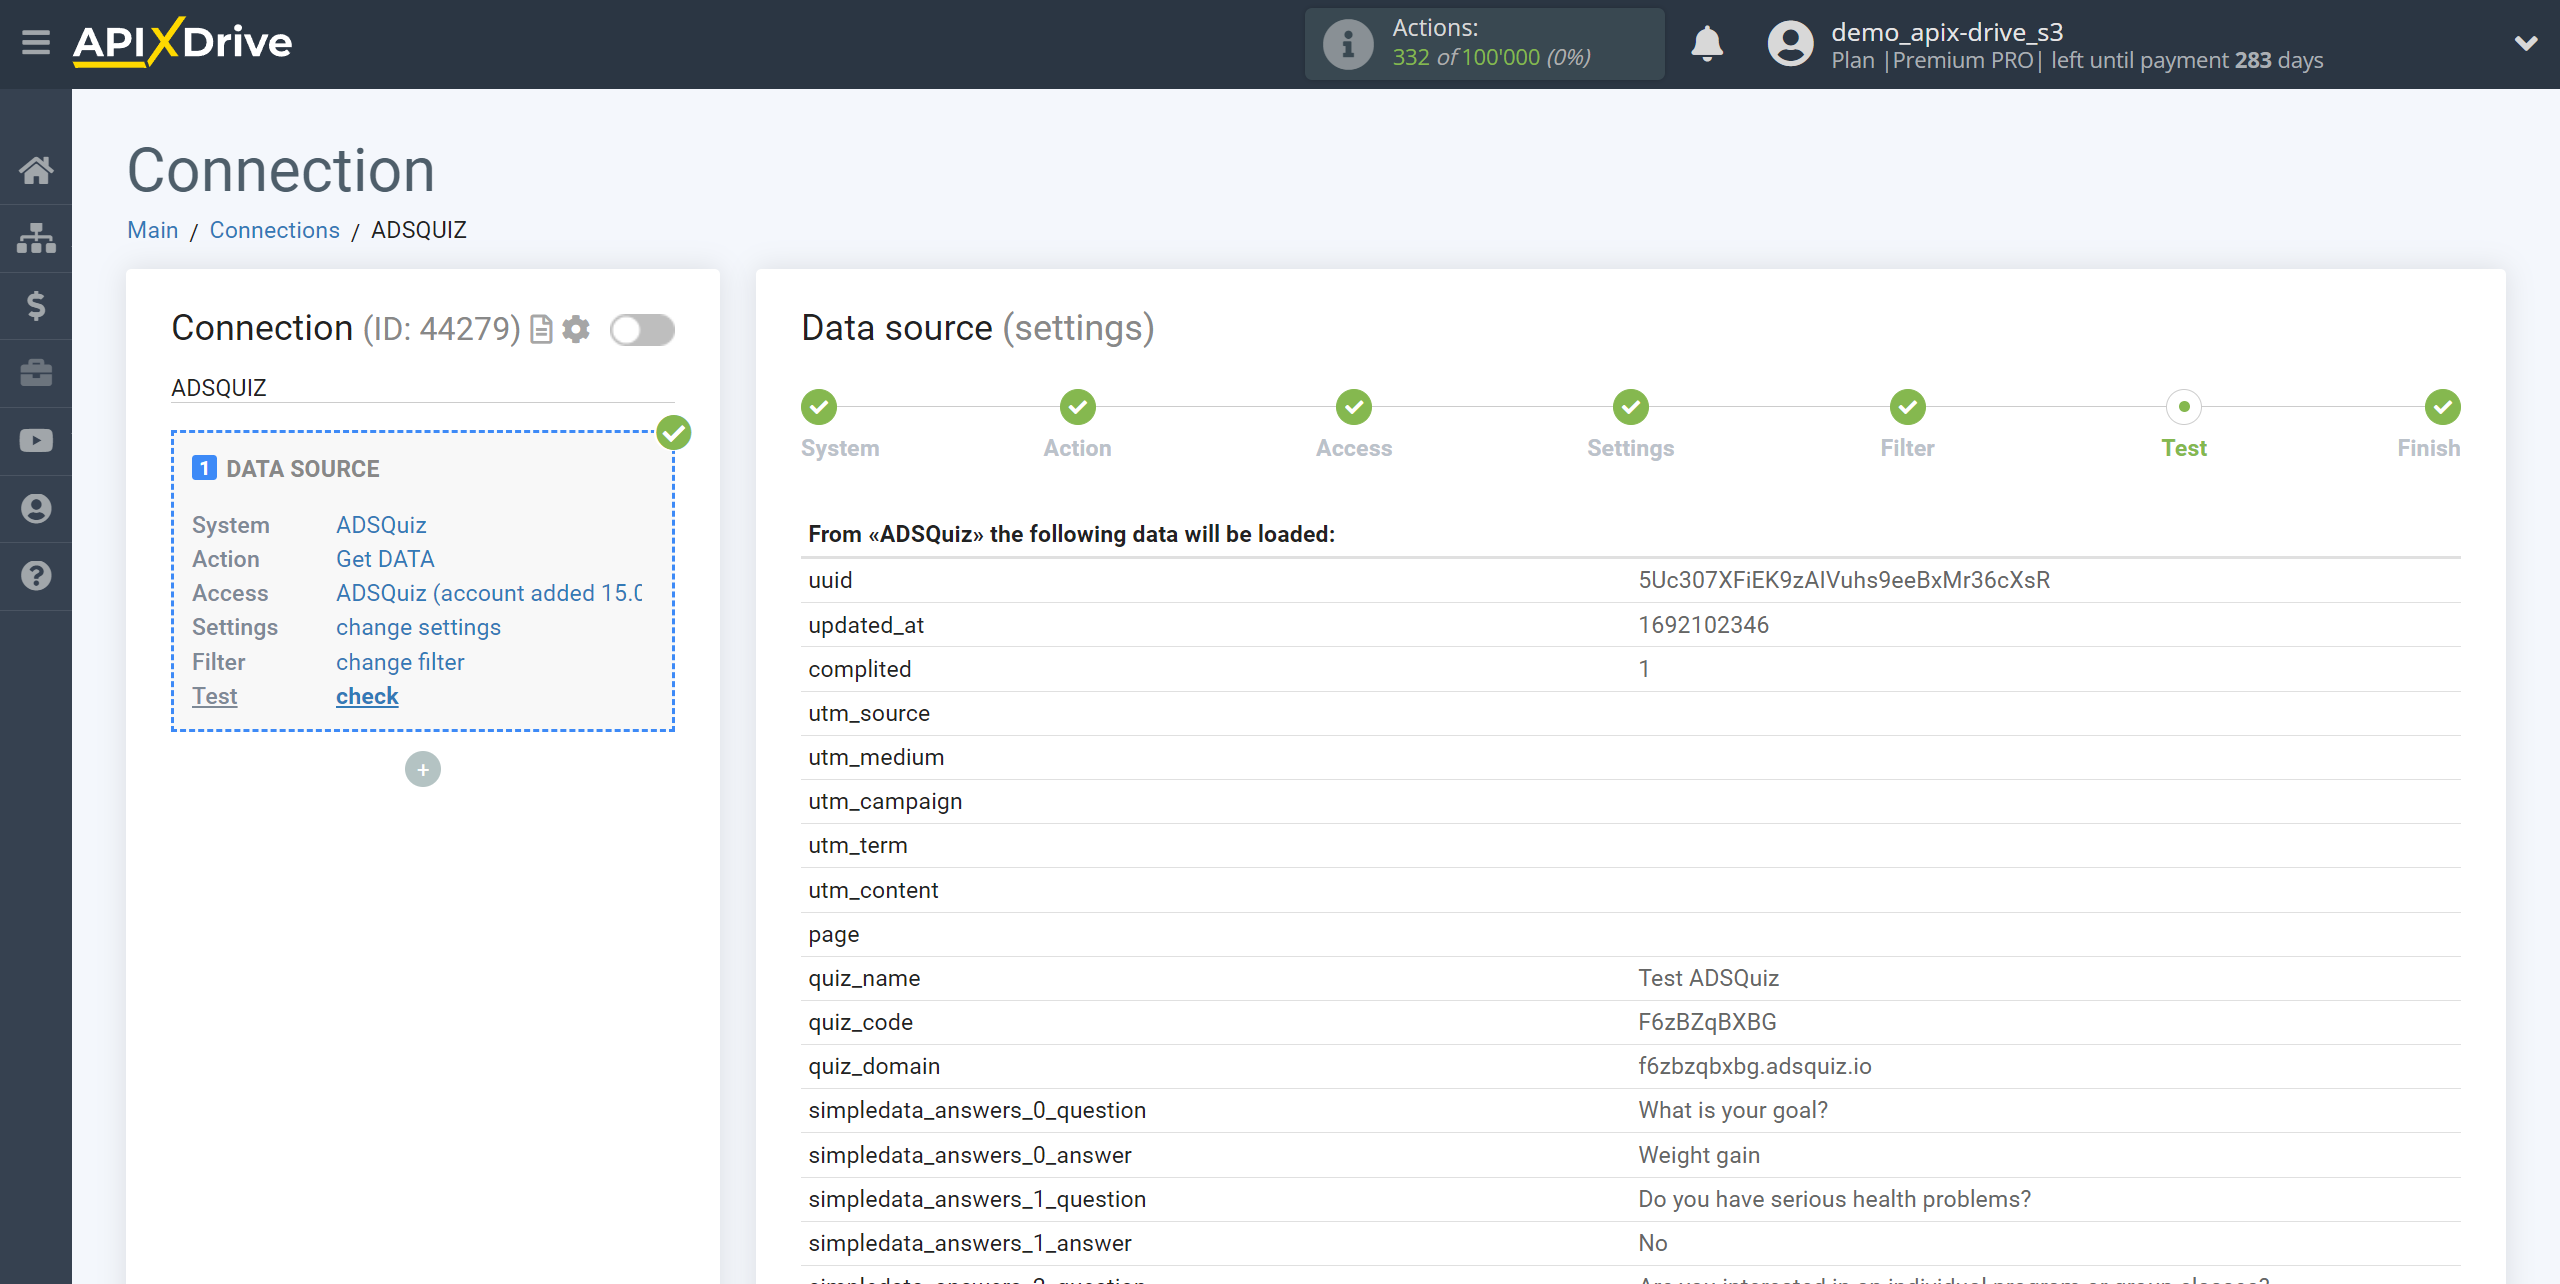
Task: Click quiz_domain value f6zbzqbxbg.adsquiz.io
Action: click(1755, 1066)
